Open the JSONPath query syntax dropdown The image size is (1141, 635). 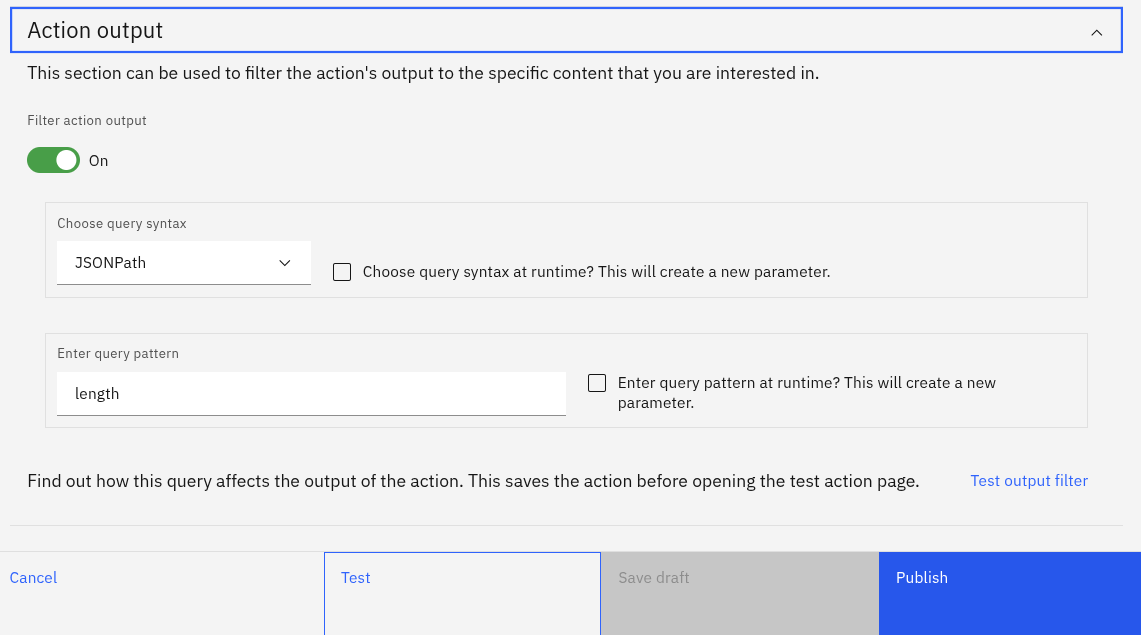click(184, 263)
